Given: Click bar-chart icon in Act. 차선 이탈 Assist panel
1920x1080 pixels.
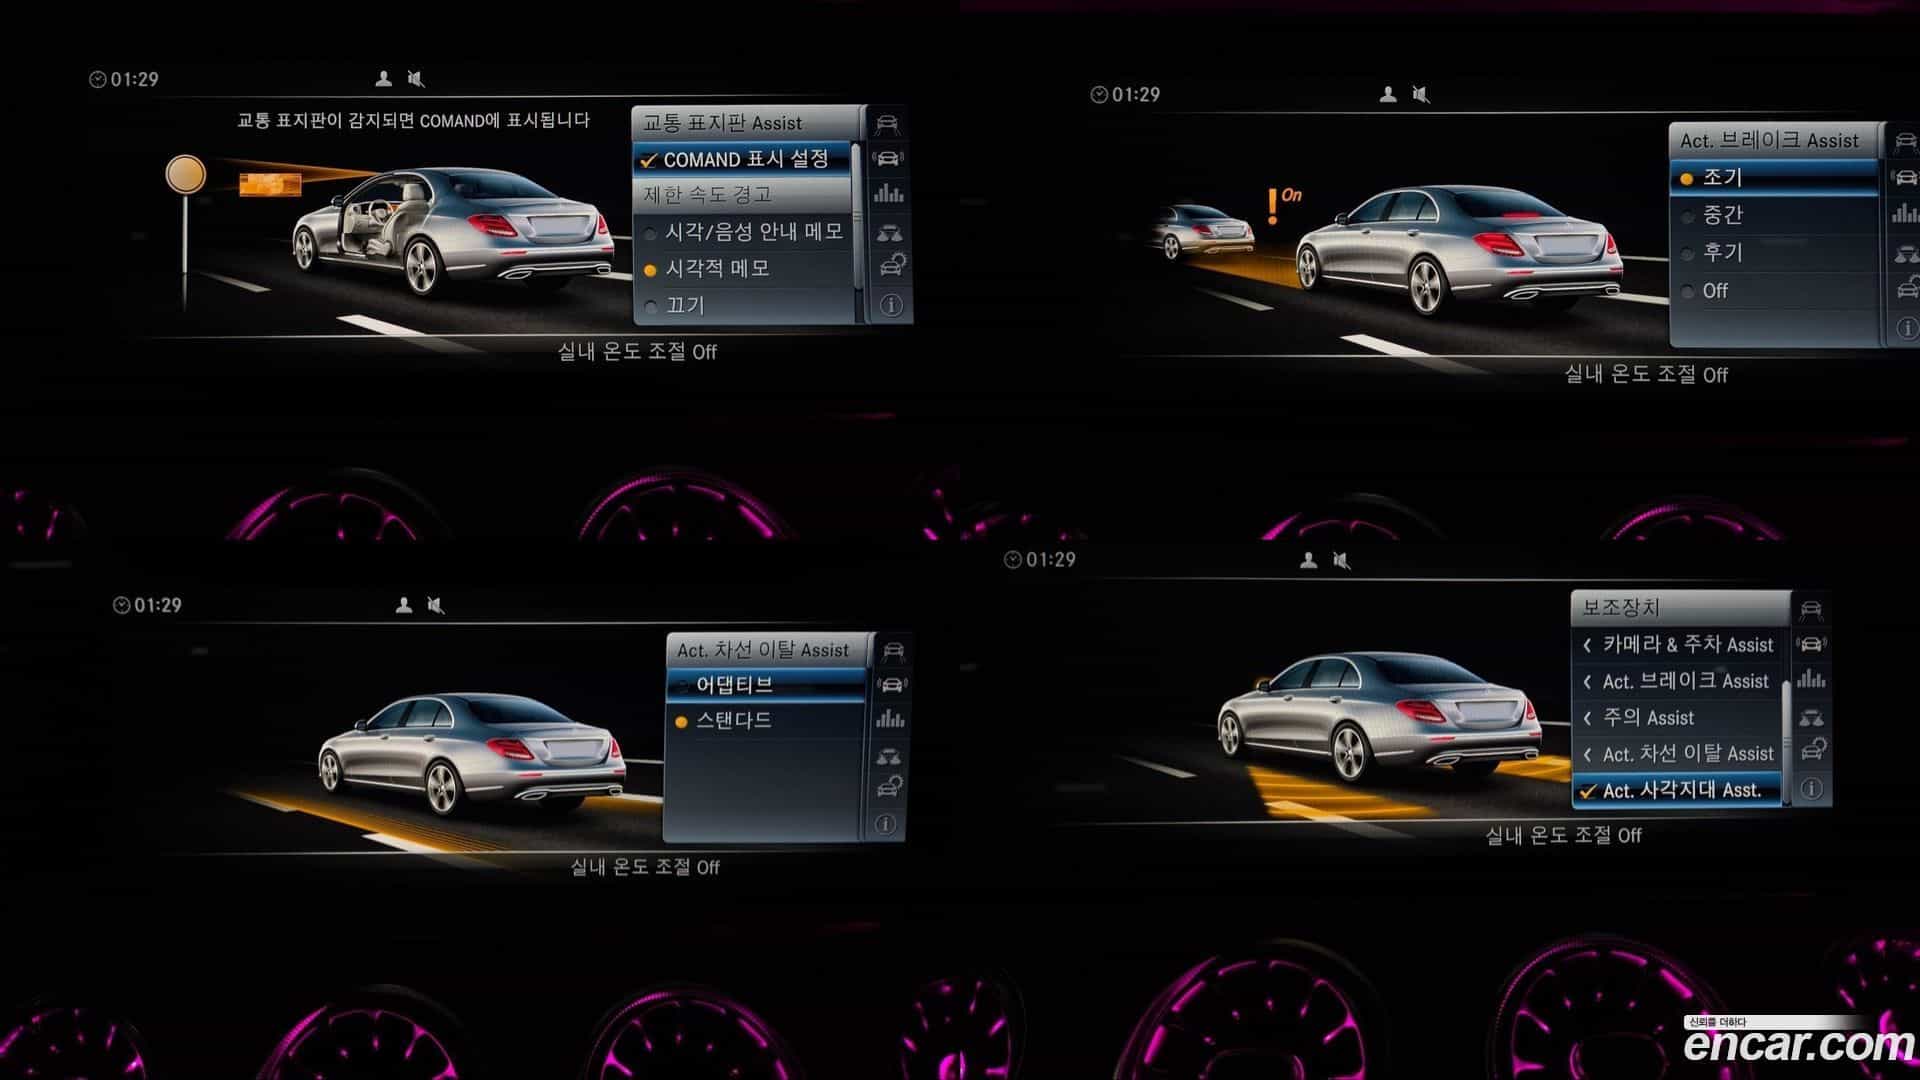Looking at the screenshot, I should [890, 719].
